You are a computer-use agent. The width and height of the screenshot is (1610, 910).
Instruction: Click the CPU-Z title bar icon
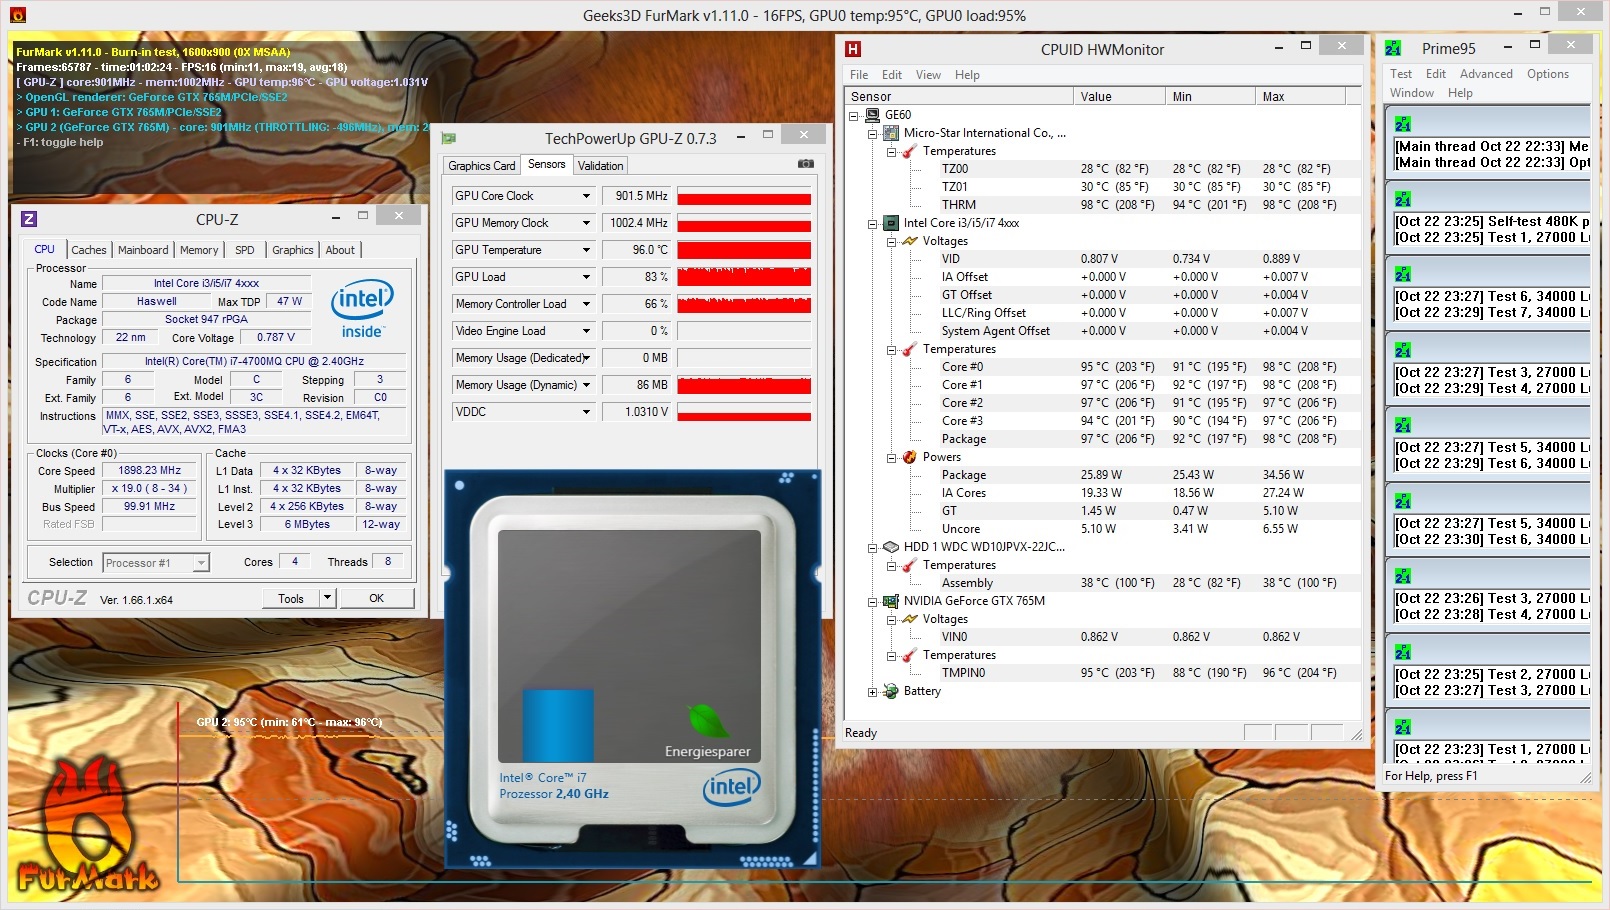(29, 219)
